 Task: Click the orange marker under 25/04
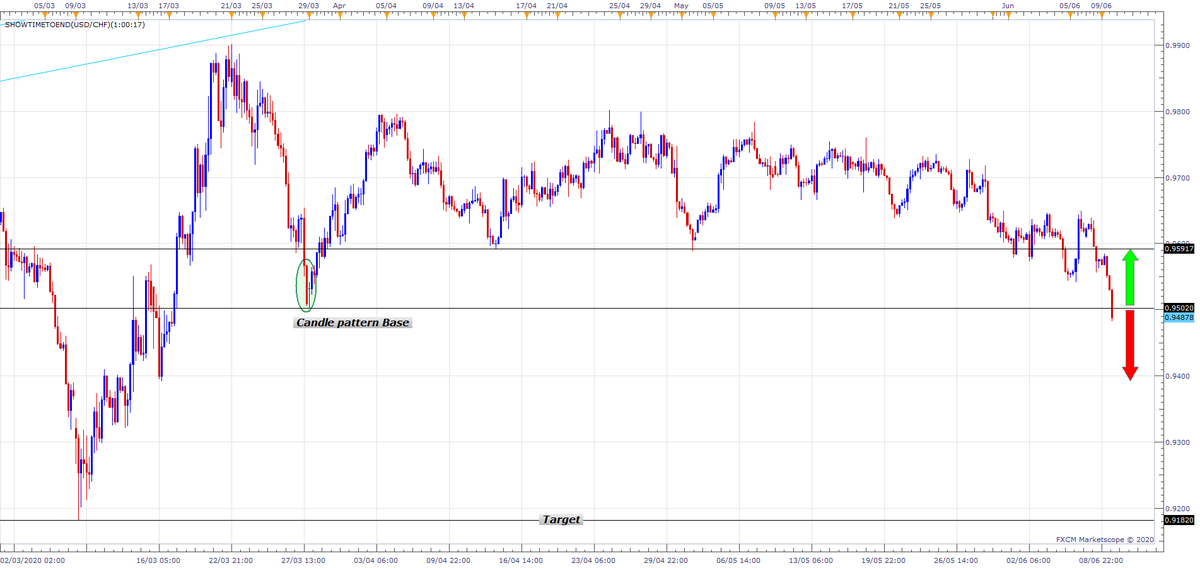tap(620, 15)
